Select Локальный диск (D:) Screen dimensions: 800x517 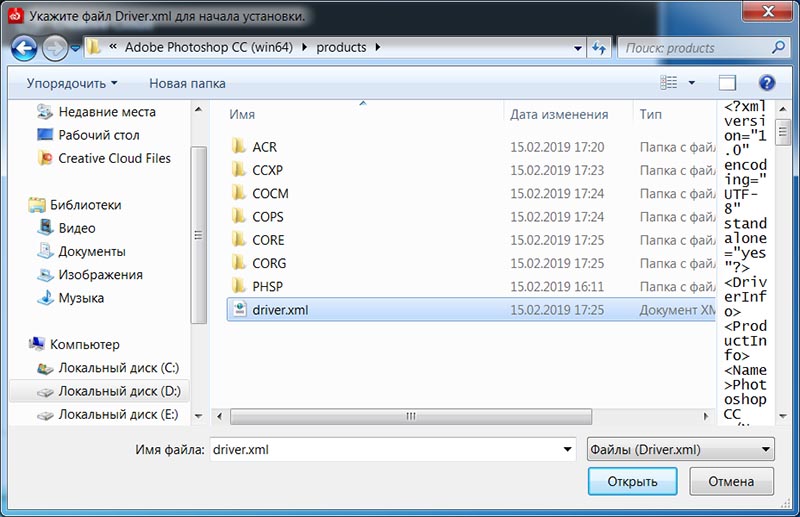click(99, 391)
